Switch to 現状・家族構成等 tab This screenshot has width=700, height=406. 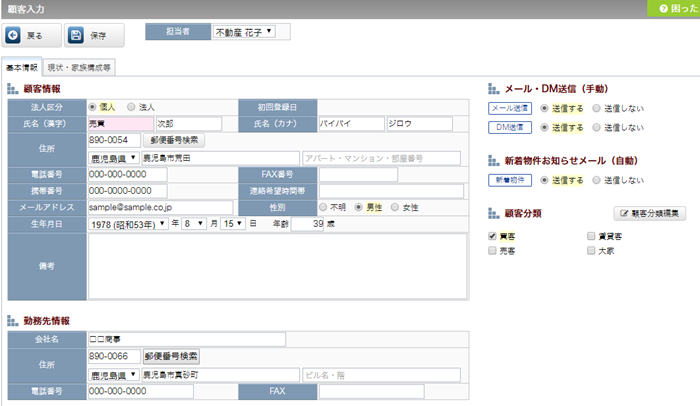80,67
